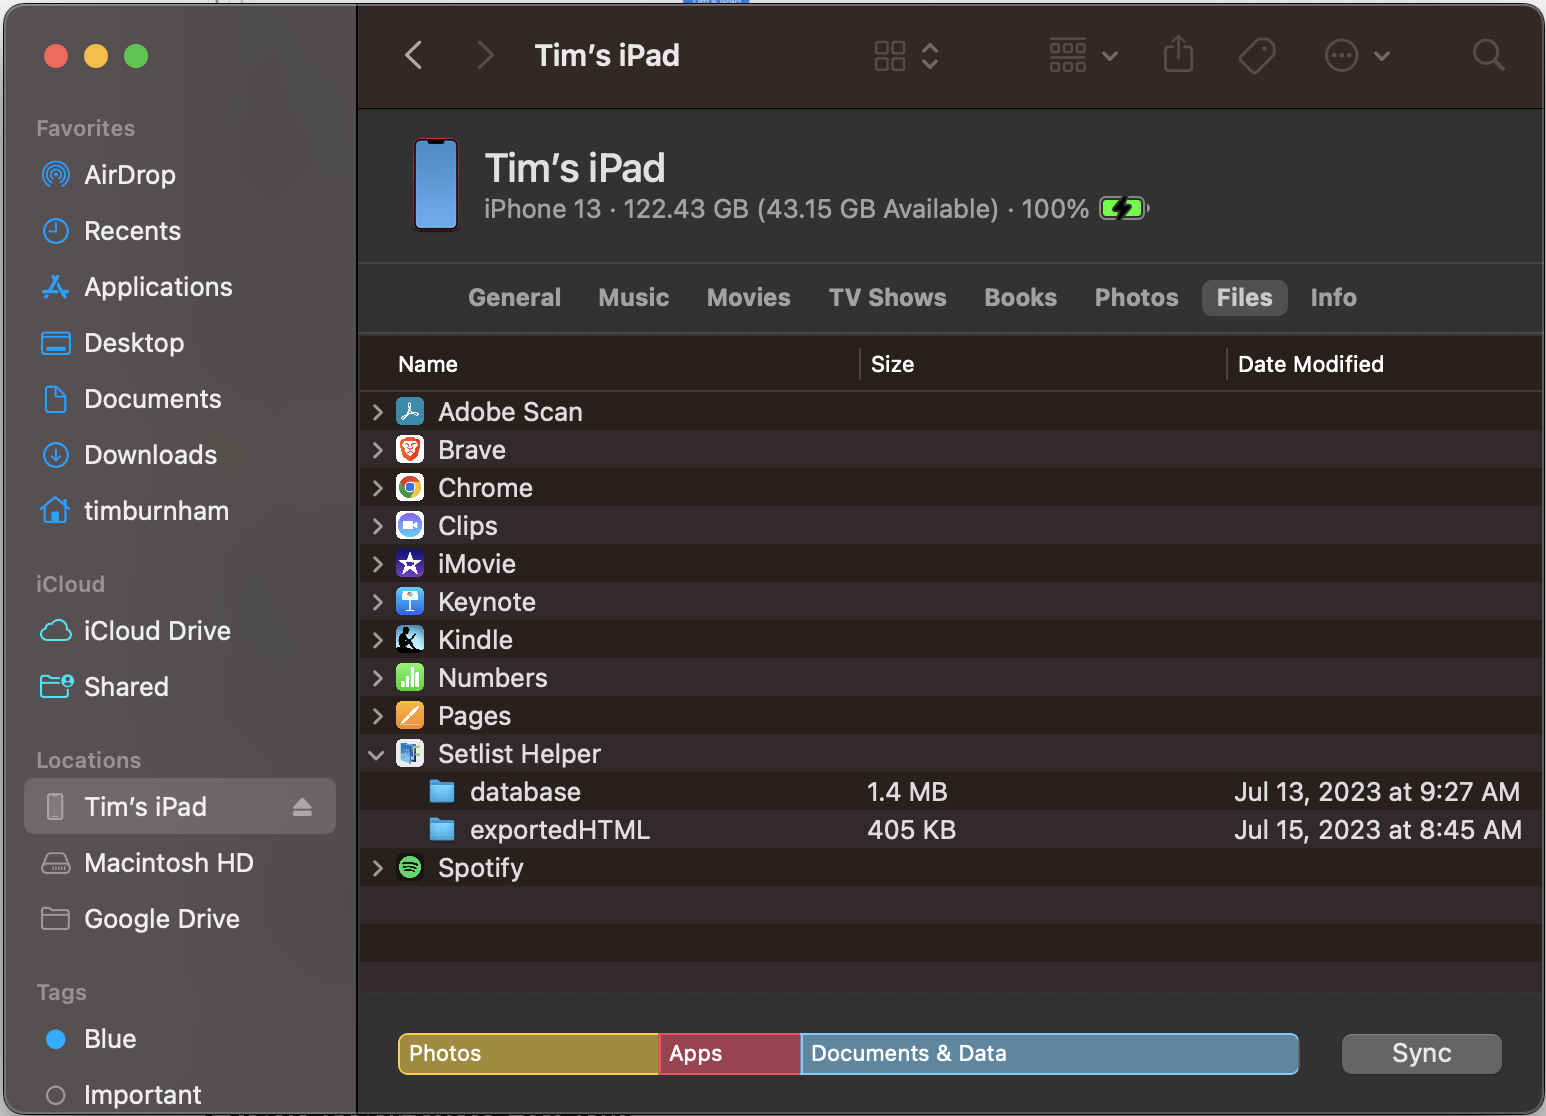The height and width of the screenshot is (1116, 1546).
Task: Select the Blue tag in sidebar
Action: coord(110,1039)
